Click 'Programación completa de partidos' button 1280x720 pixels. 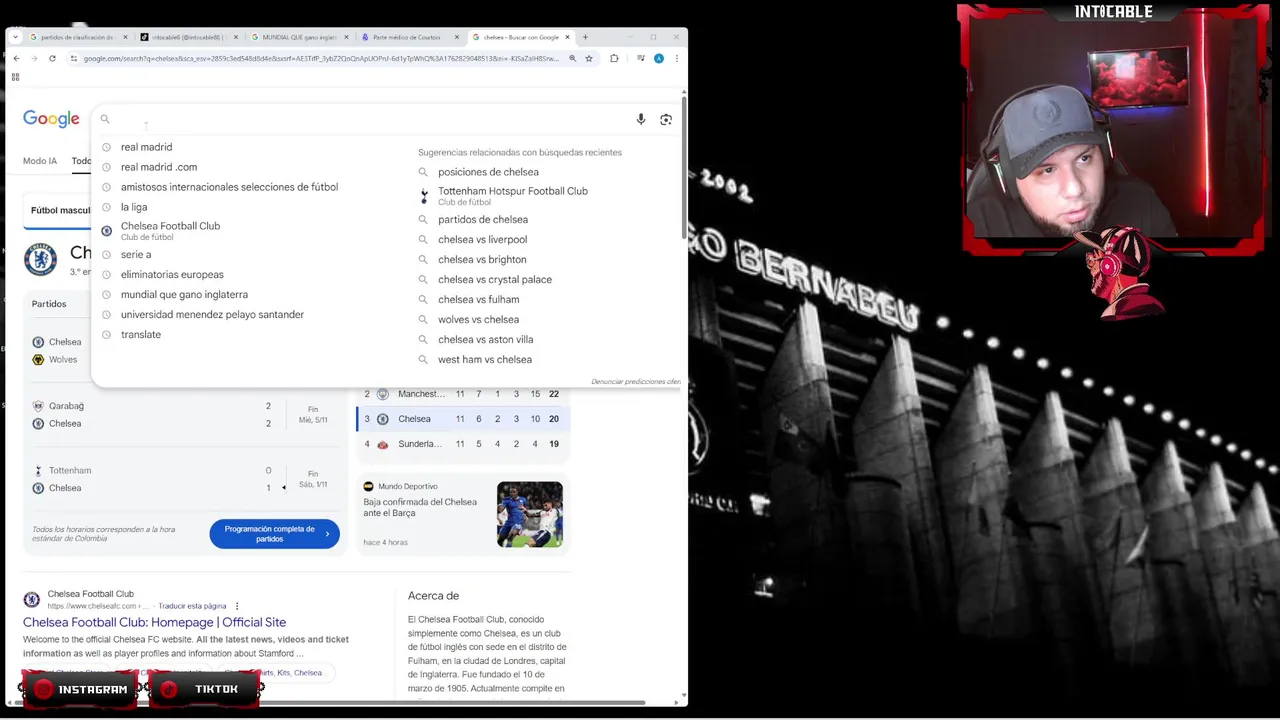(275, 534)
